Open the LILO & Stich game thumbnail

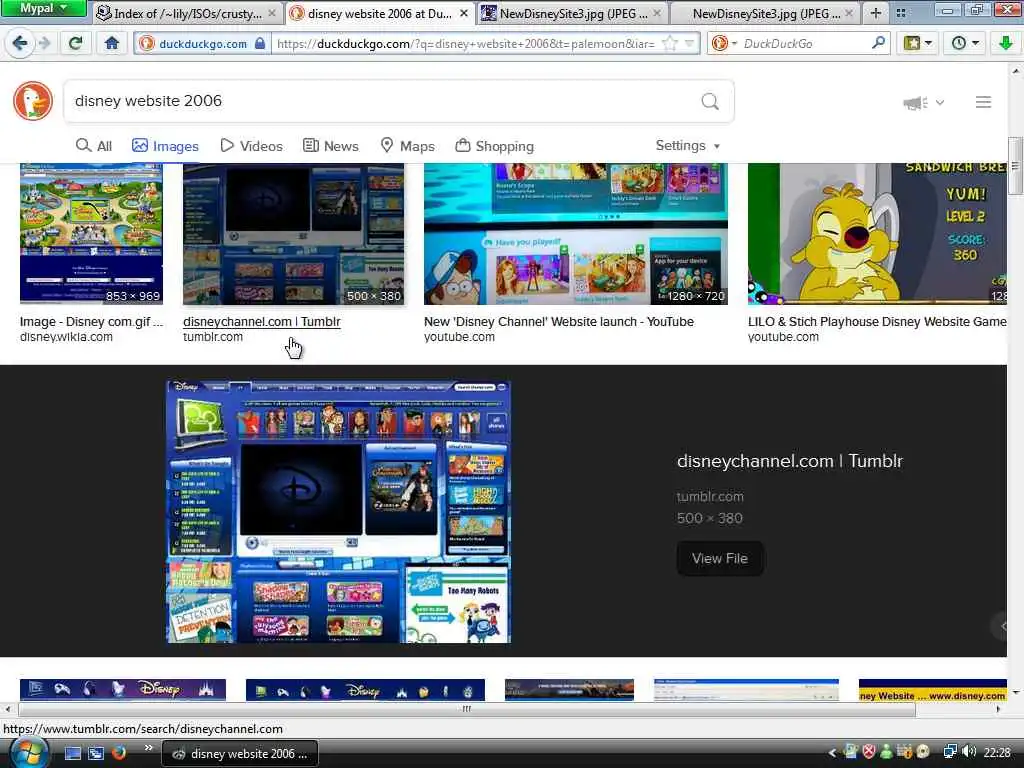click(x=877, y=234)
